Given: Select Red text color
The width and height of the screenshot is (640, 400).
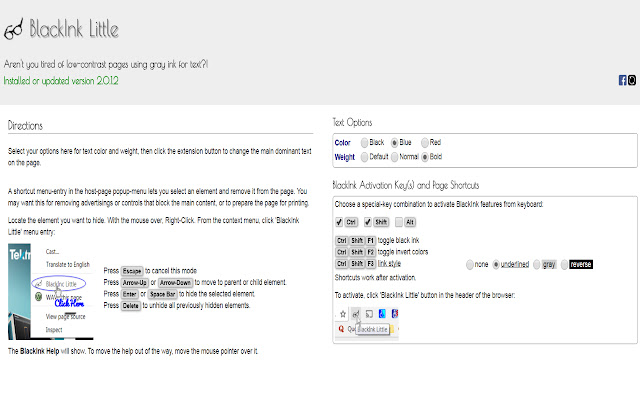Looking at the screenshot, I should click(x=424, y=142).
